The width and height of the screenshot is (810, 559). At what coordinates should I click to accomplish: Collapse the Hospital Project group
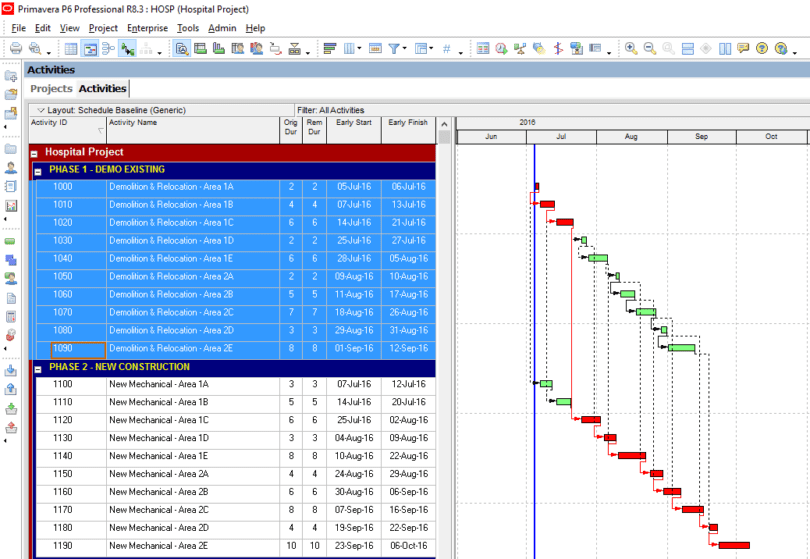coord(35,153)
